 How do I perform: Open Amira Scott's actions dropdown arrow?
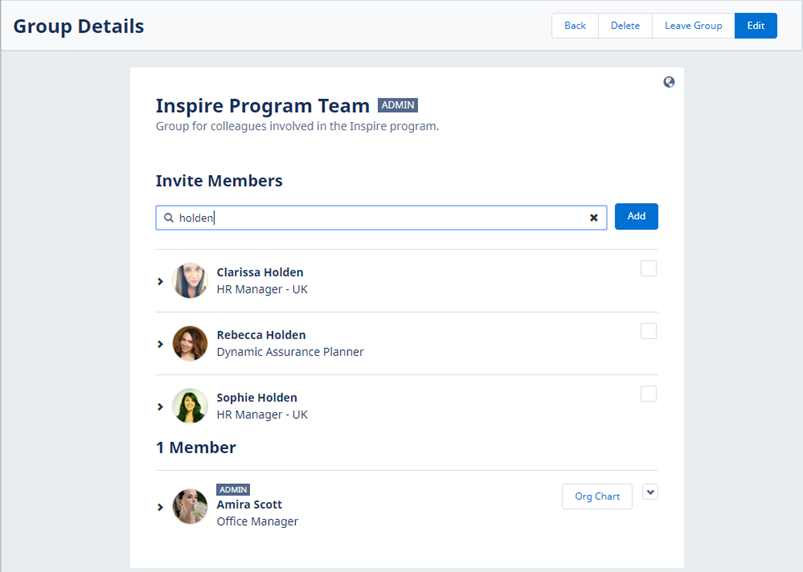(650, 492)
